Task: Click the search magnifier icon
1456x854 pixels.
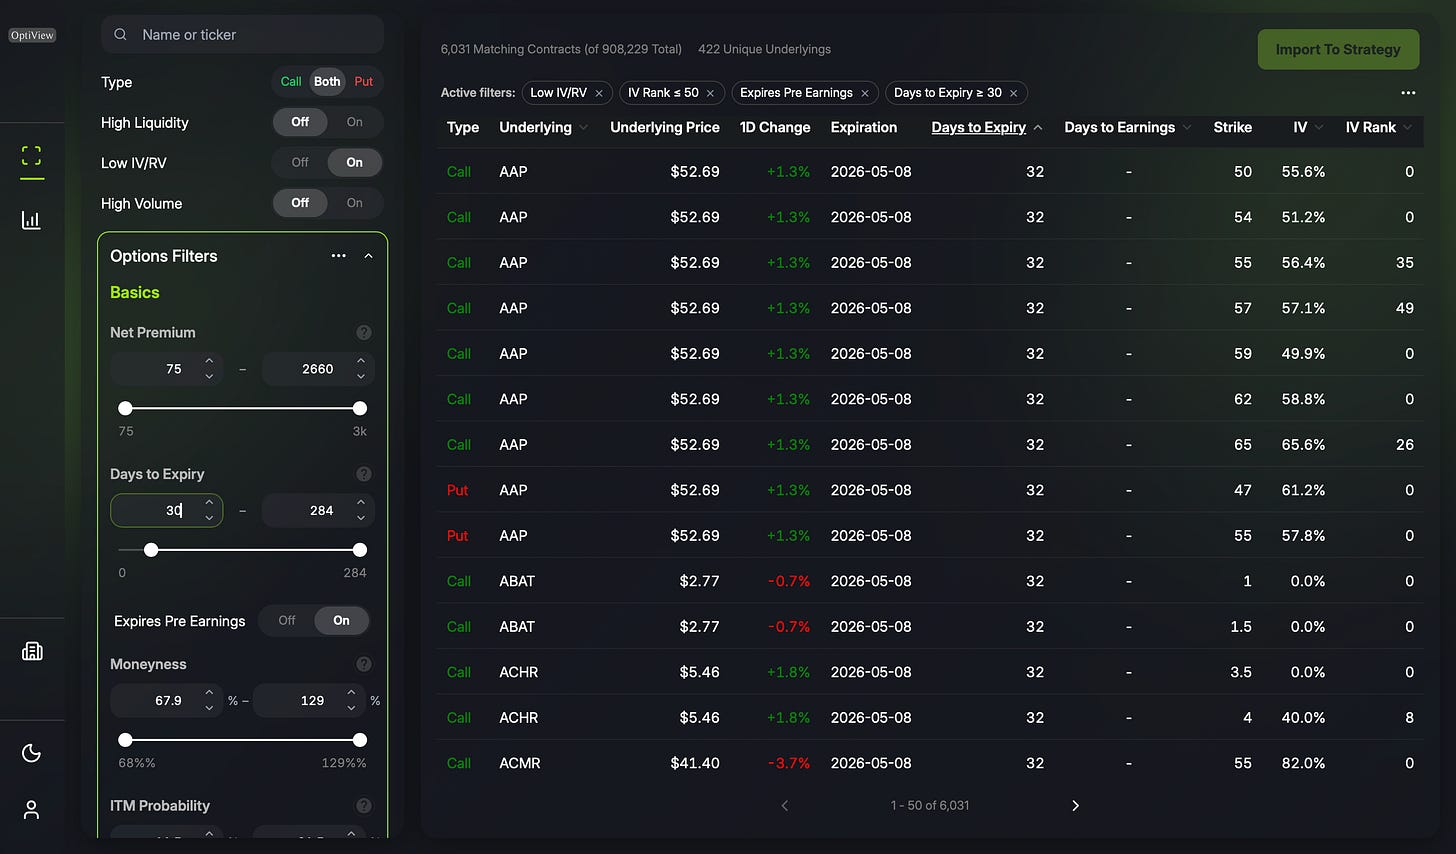Action: pos(120,34)
